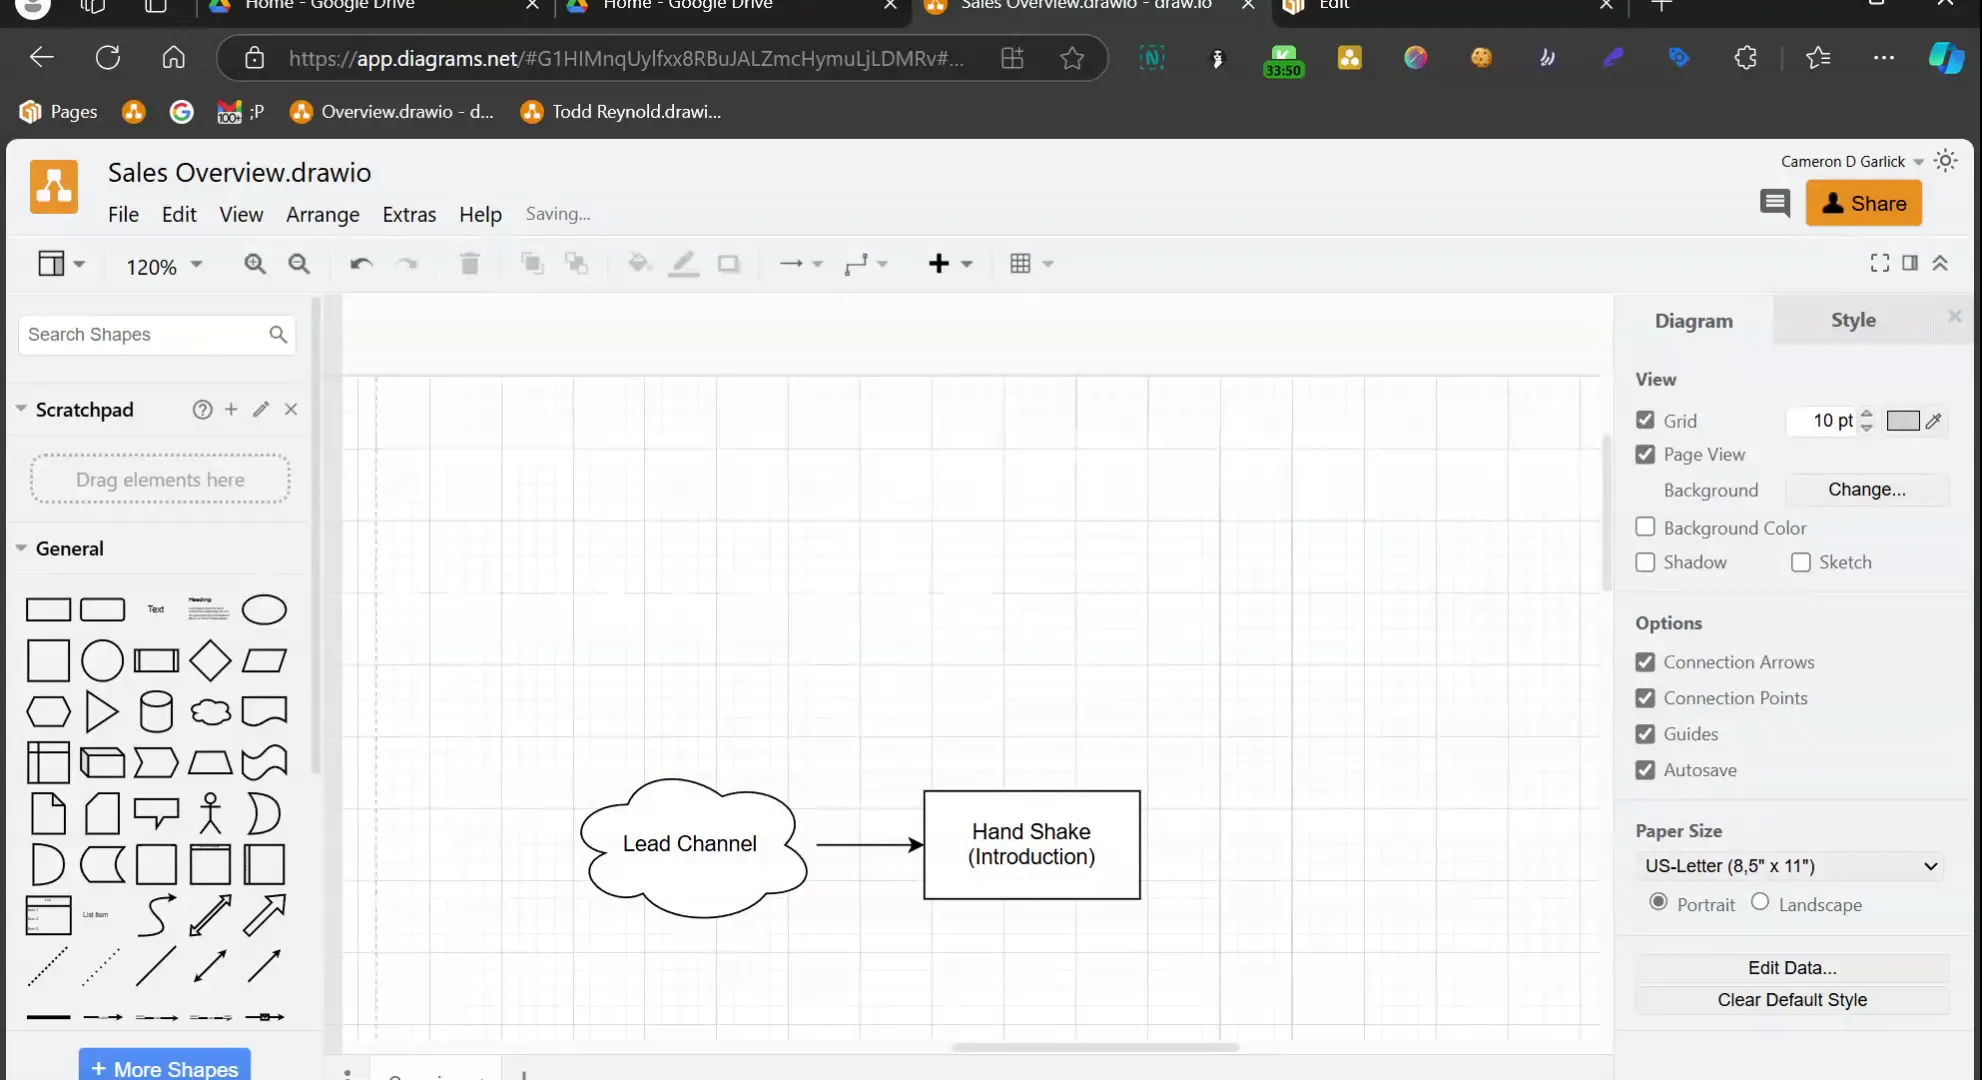This screenshot has width=1982, height=1080.
Task: Click the To Front icon
Action: coord(532,263)
